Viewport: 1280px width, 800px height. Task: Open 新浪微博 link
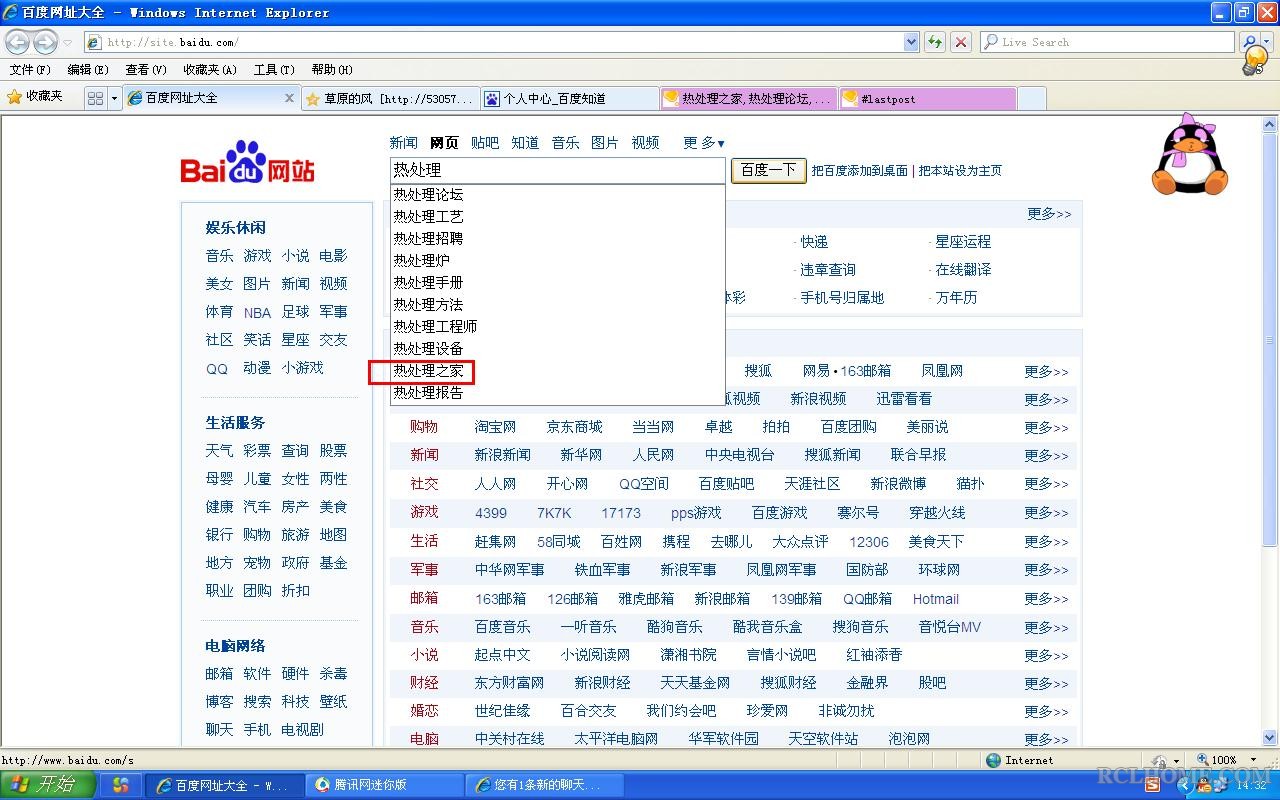[x=898, y=484]
